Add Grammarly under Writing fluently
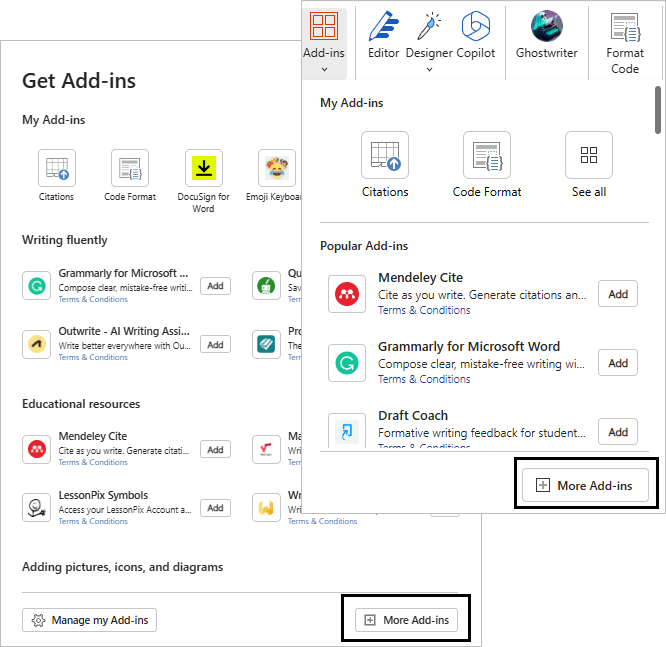Screen dimensions: 666x647 point(215,286)
